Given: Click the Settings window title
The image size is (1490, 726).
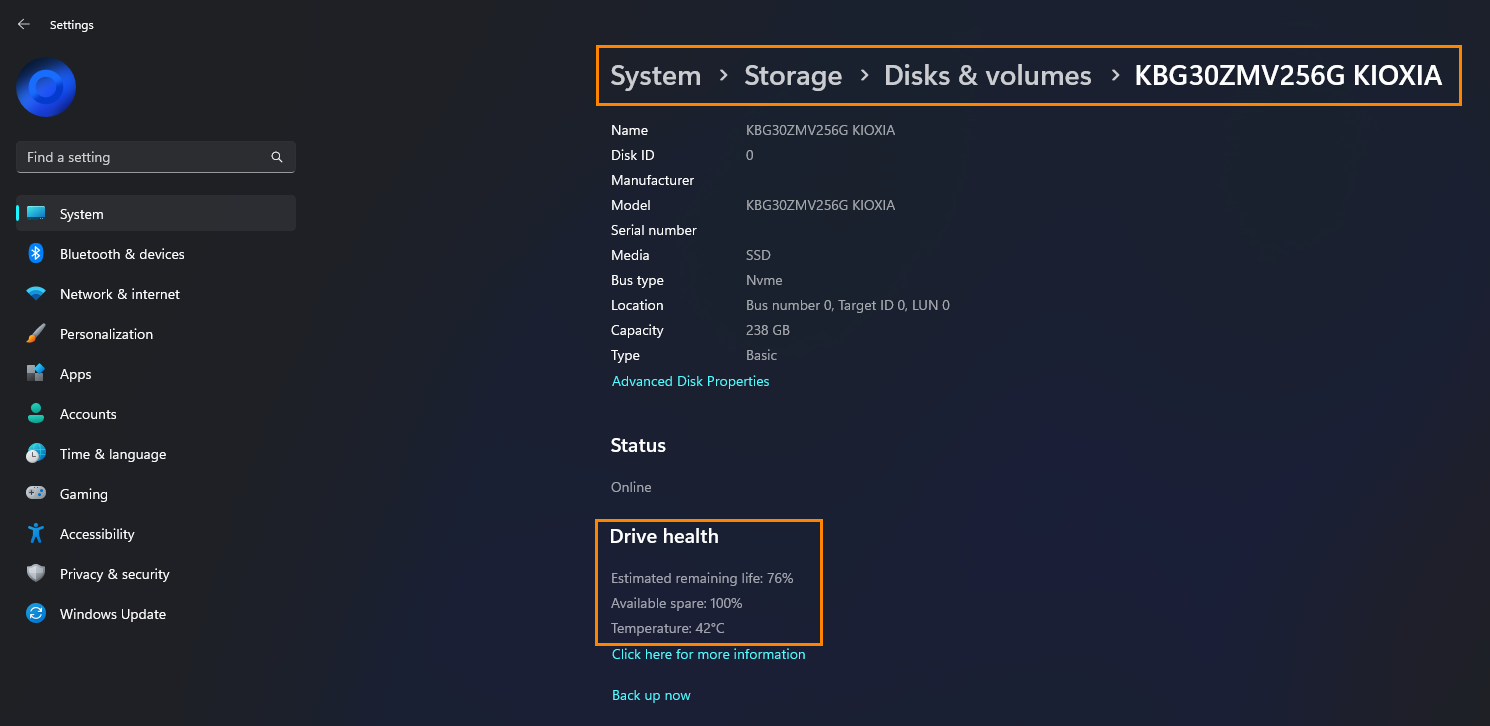Looking at the screenshot, I should (72, 25).
